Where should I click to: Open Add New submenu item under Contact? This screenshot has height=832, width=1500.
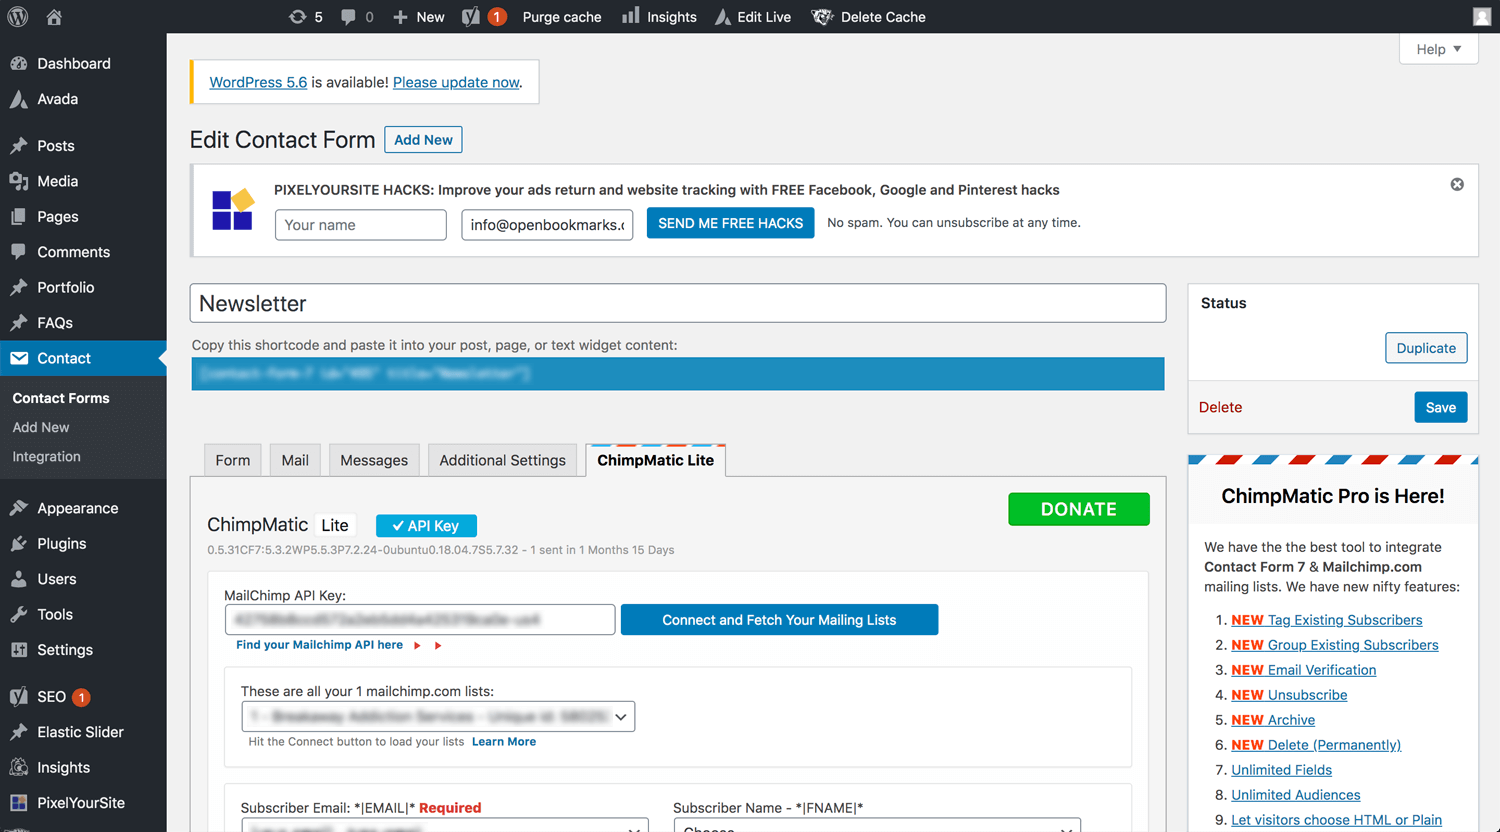pyautogui.click(x=41, y=427)
